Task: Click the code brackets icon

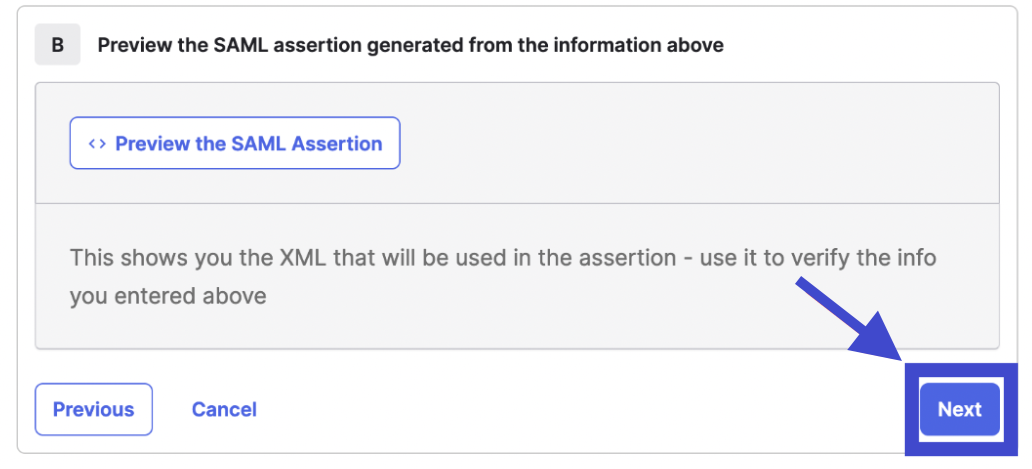Action: pos(97,143)
